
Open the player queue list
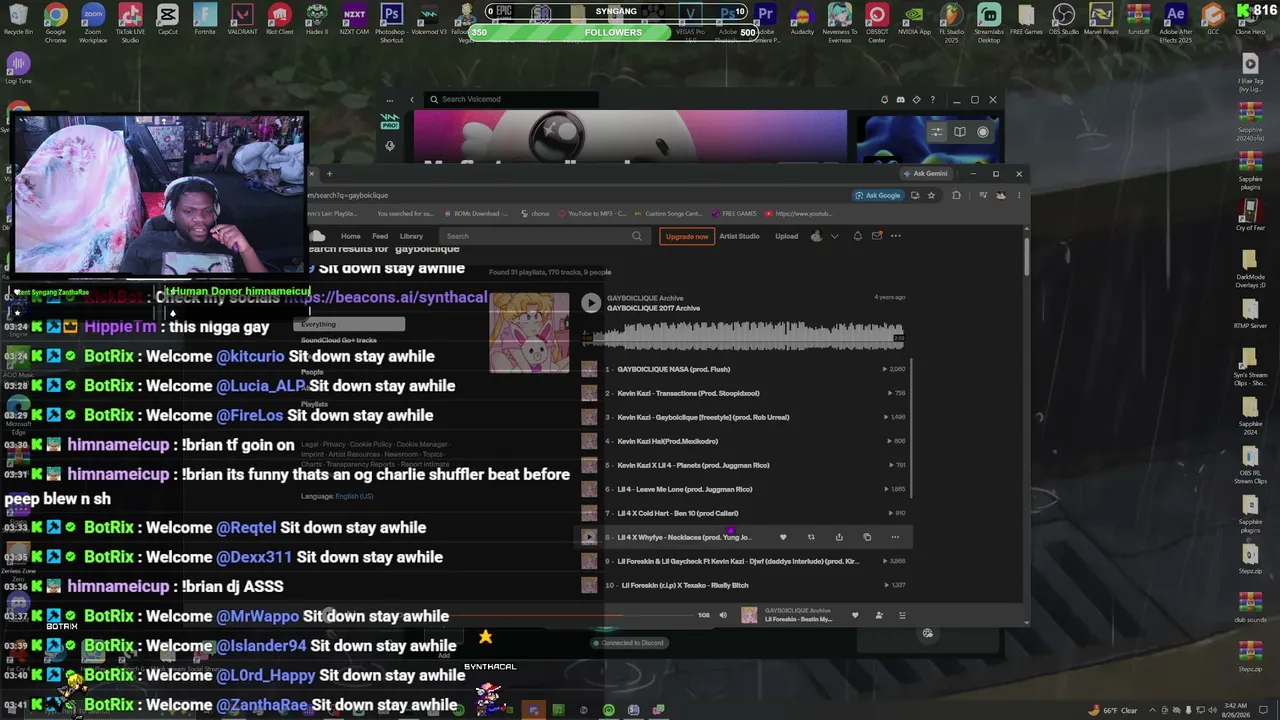[902, 615]
